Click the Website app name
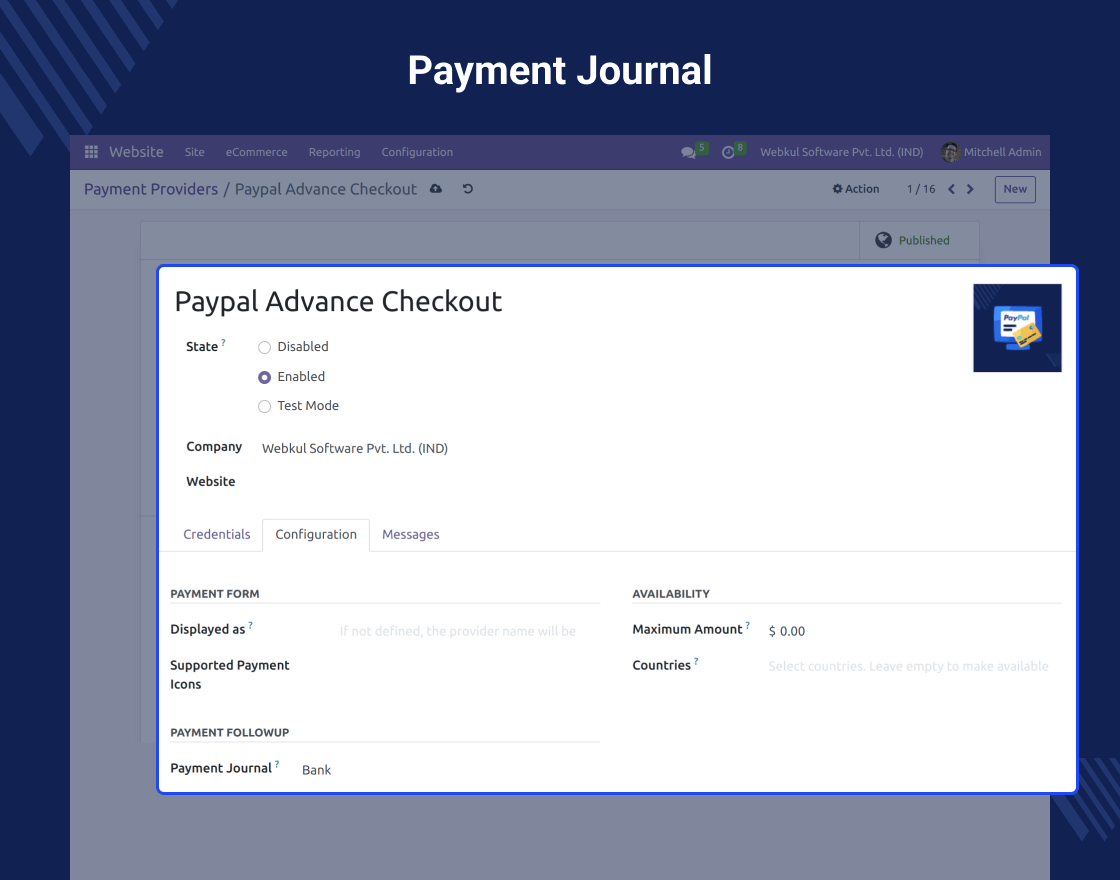This screenshot has height=880, width=1120. tap(136, 152)
